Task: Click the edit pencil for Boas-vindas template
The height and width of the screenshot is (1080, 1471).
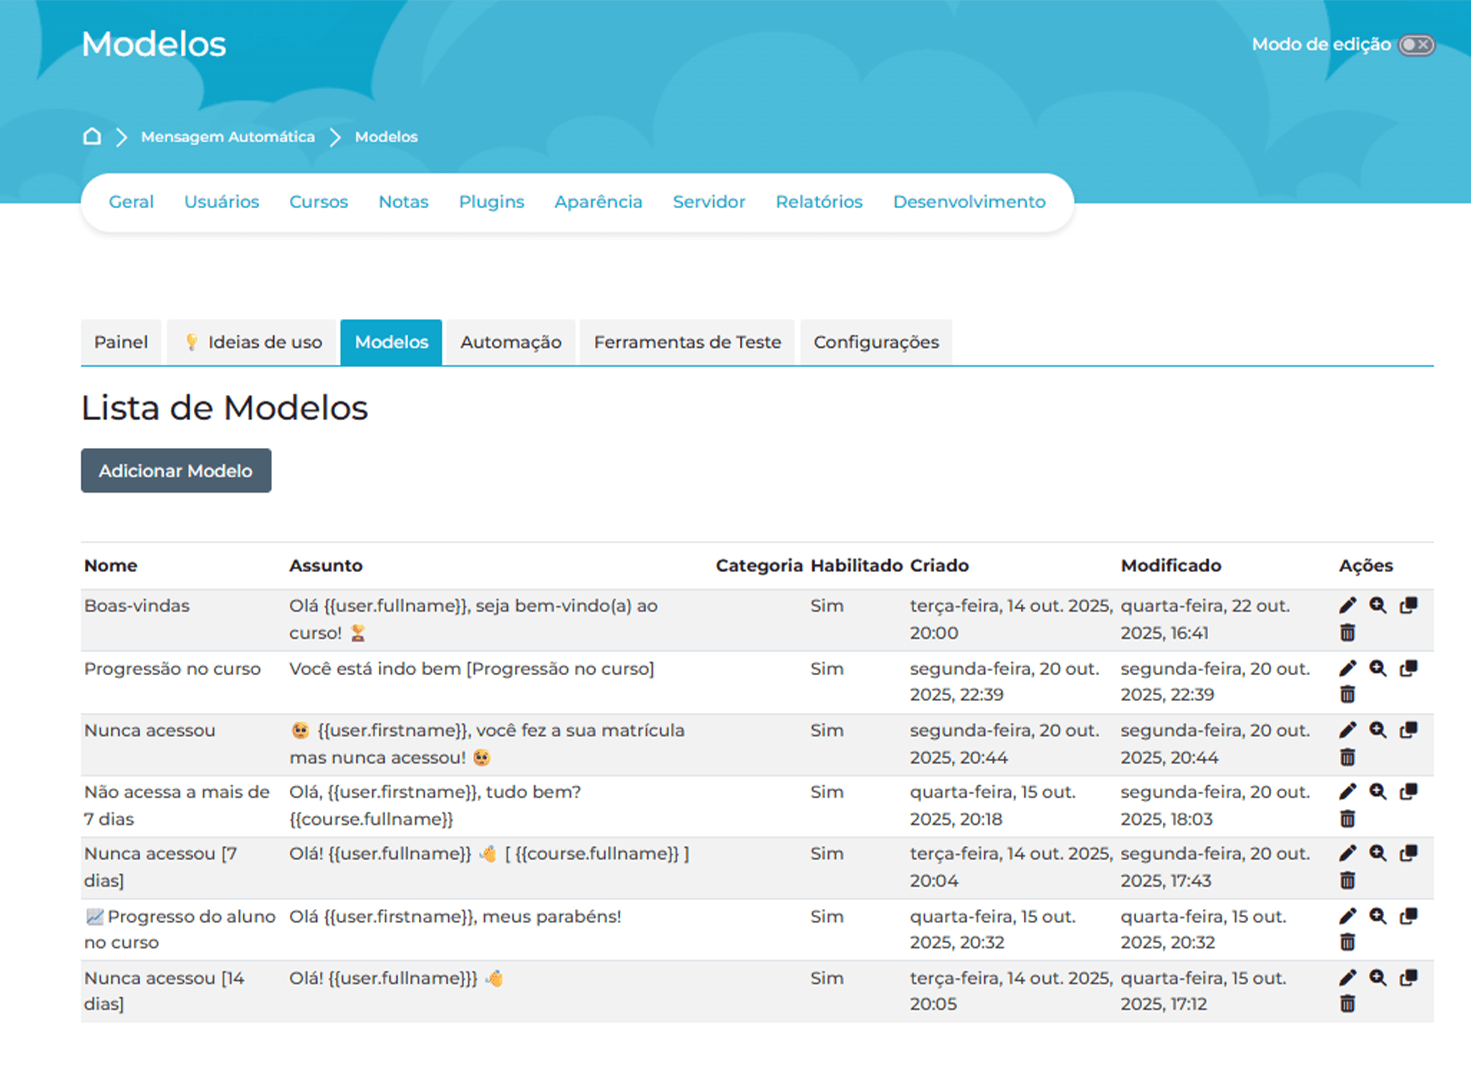Action: (x=1347, y=606)
